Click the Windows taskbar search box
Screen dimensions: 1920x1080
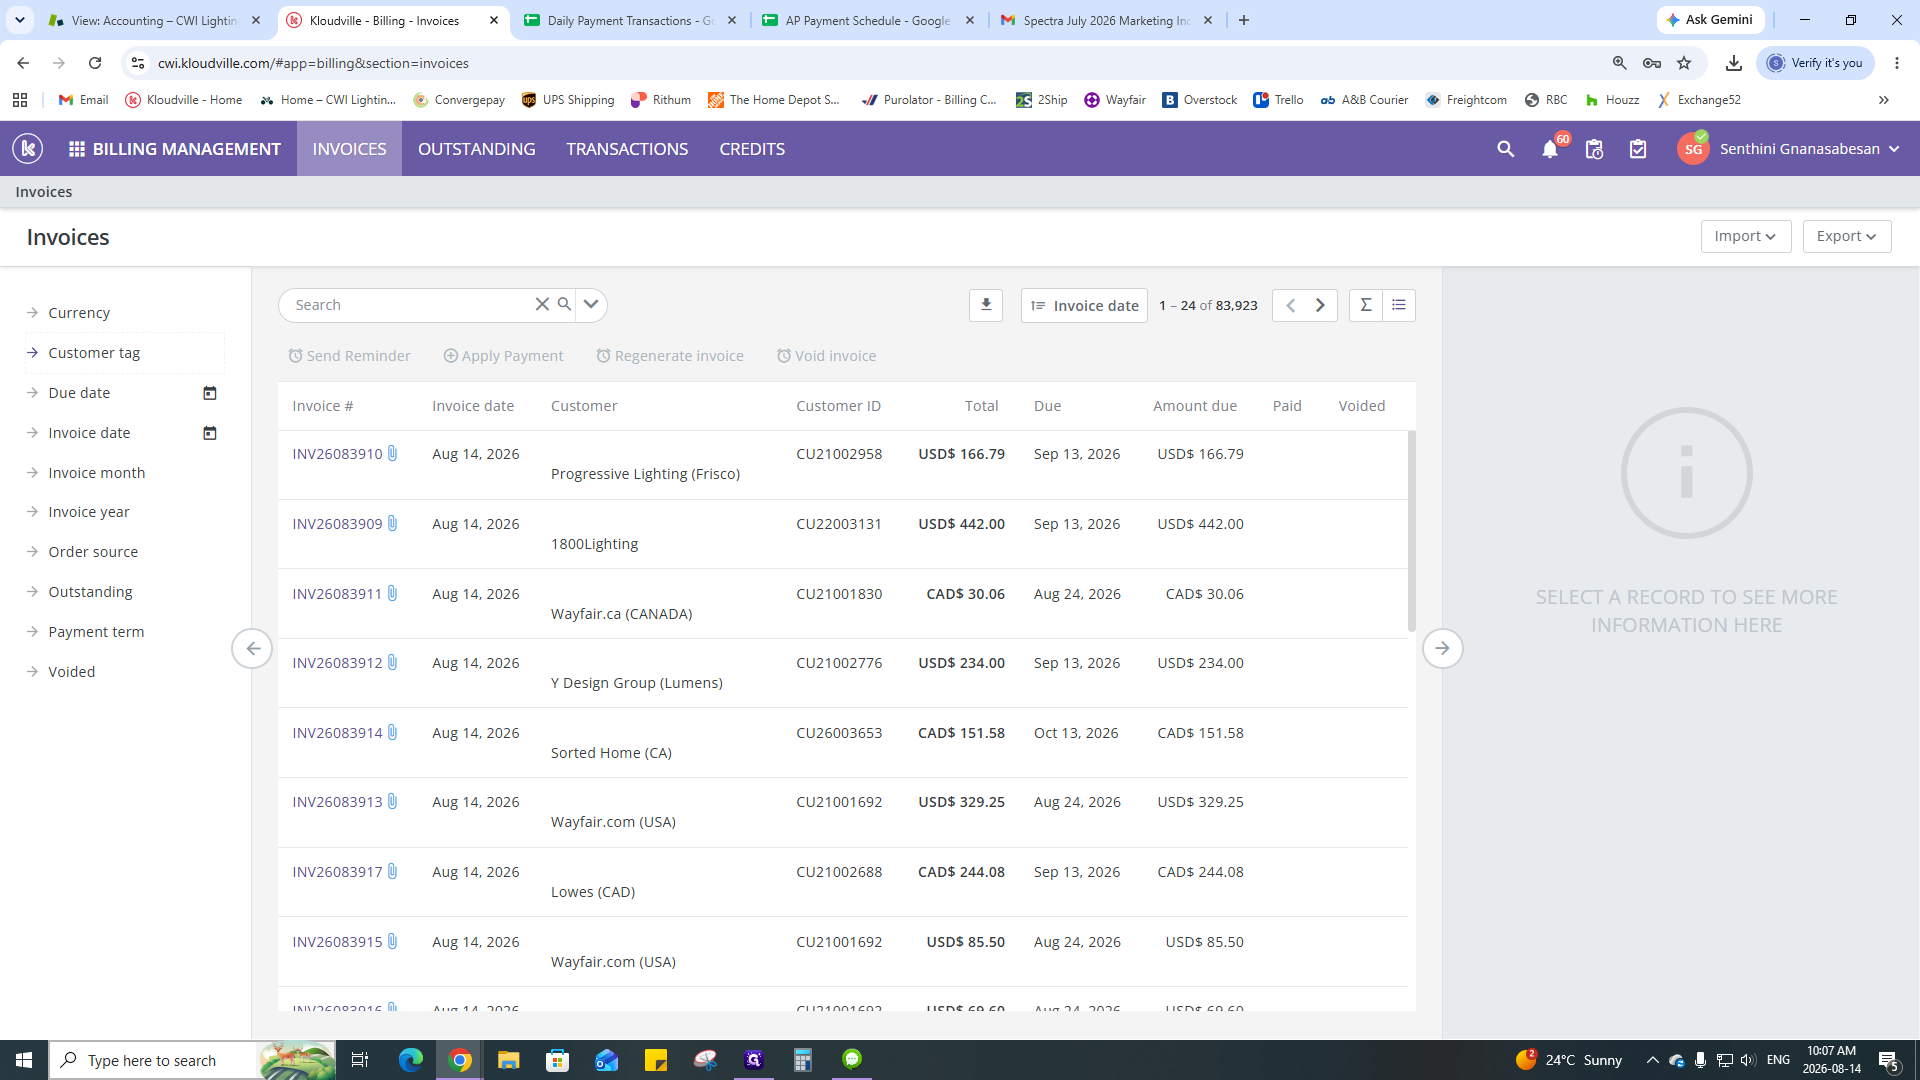pos(152,1060)
